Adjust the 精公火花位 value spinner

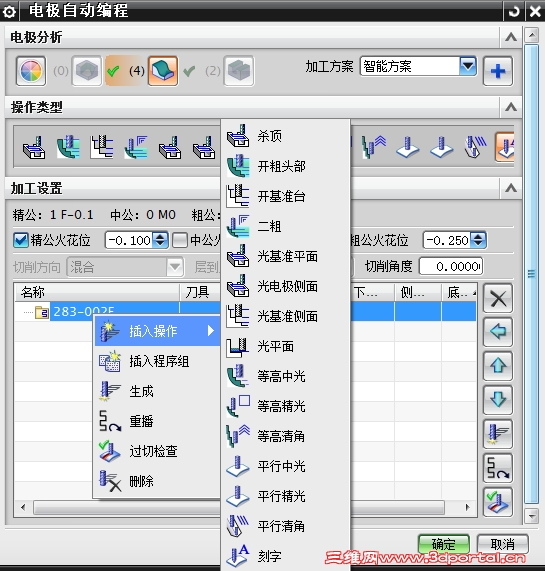point(160,240)
